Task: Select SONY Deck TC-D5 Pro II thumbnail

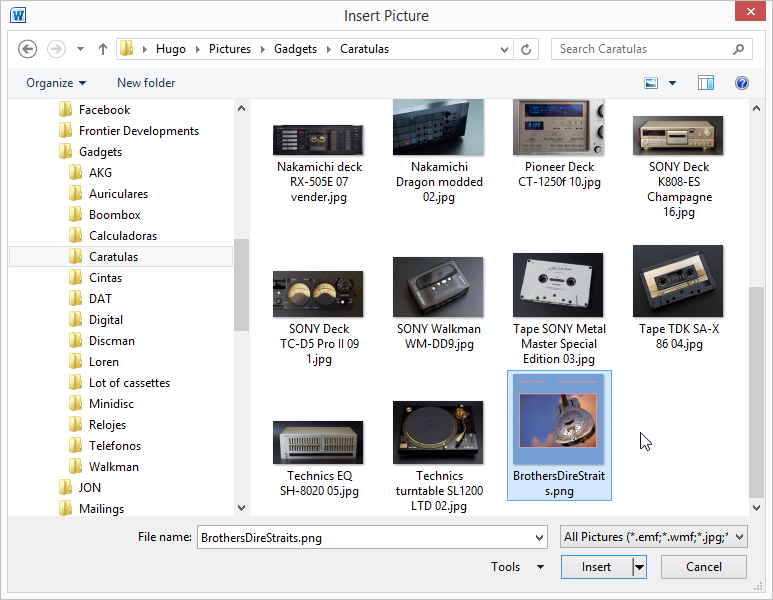Action: click(318, 294)
